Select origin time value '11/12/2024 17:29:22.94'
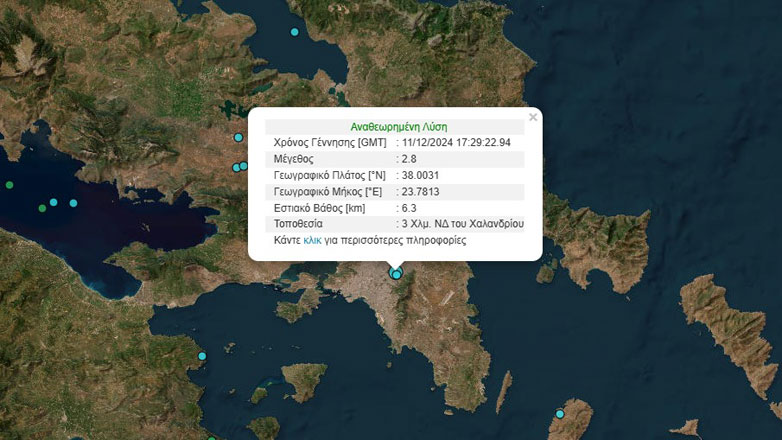Screen dimensions: 782x440 tap(456, 143)
